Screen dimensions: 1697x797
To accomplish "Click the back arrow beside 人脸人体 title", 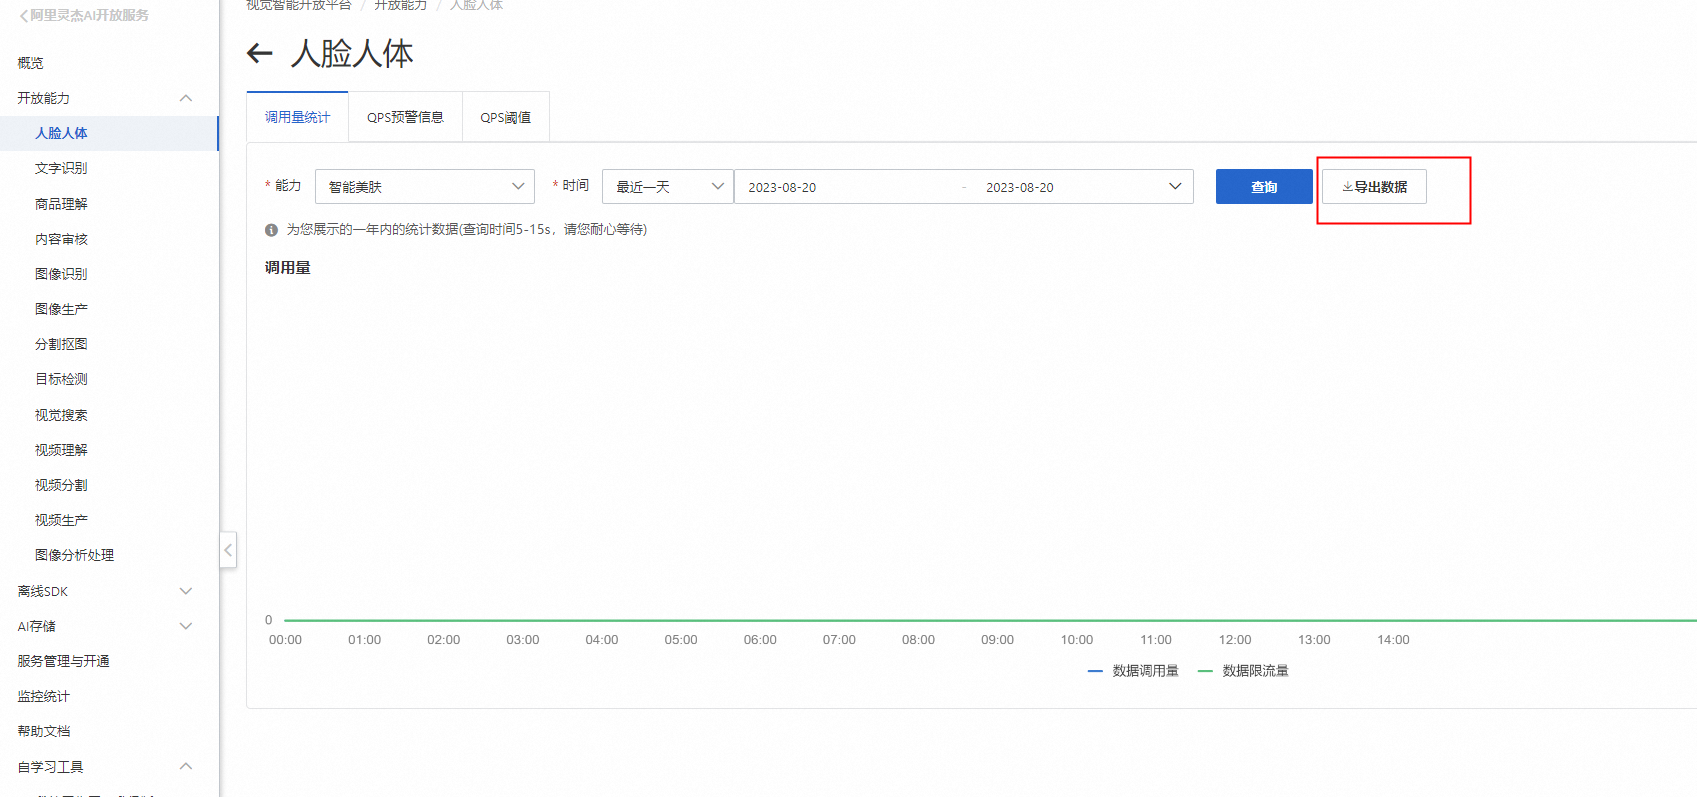I will (x=260, y=53).
